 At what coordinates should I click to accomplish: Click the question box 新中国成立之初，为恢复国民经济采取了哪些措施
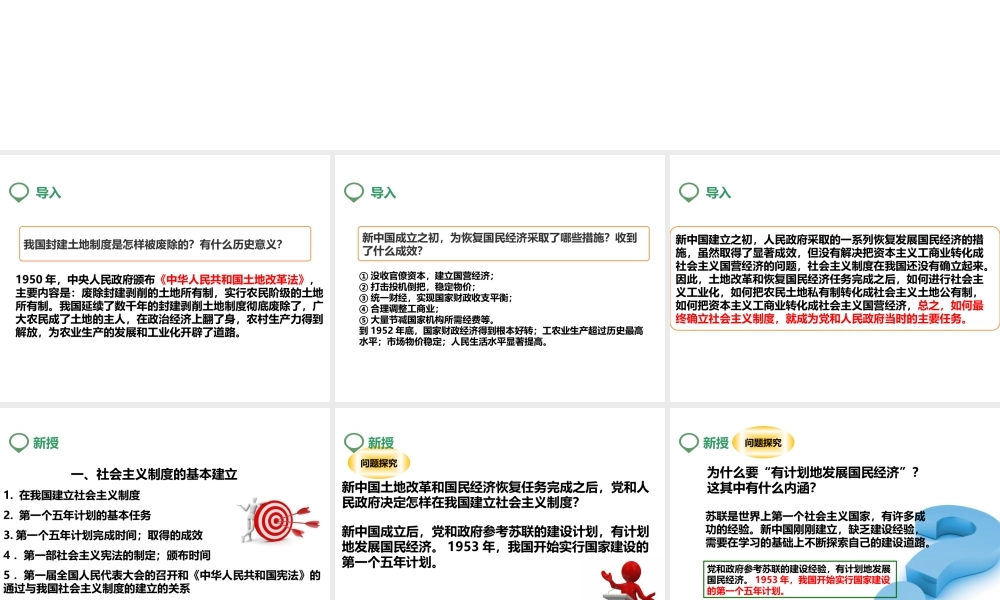(x=504, y=244)
